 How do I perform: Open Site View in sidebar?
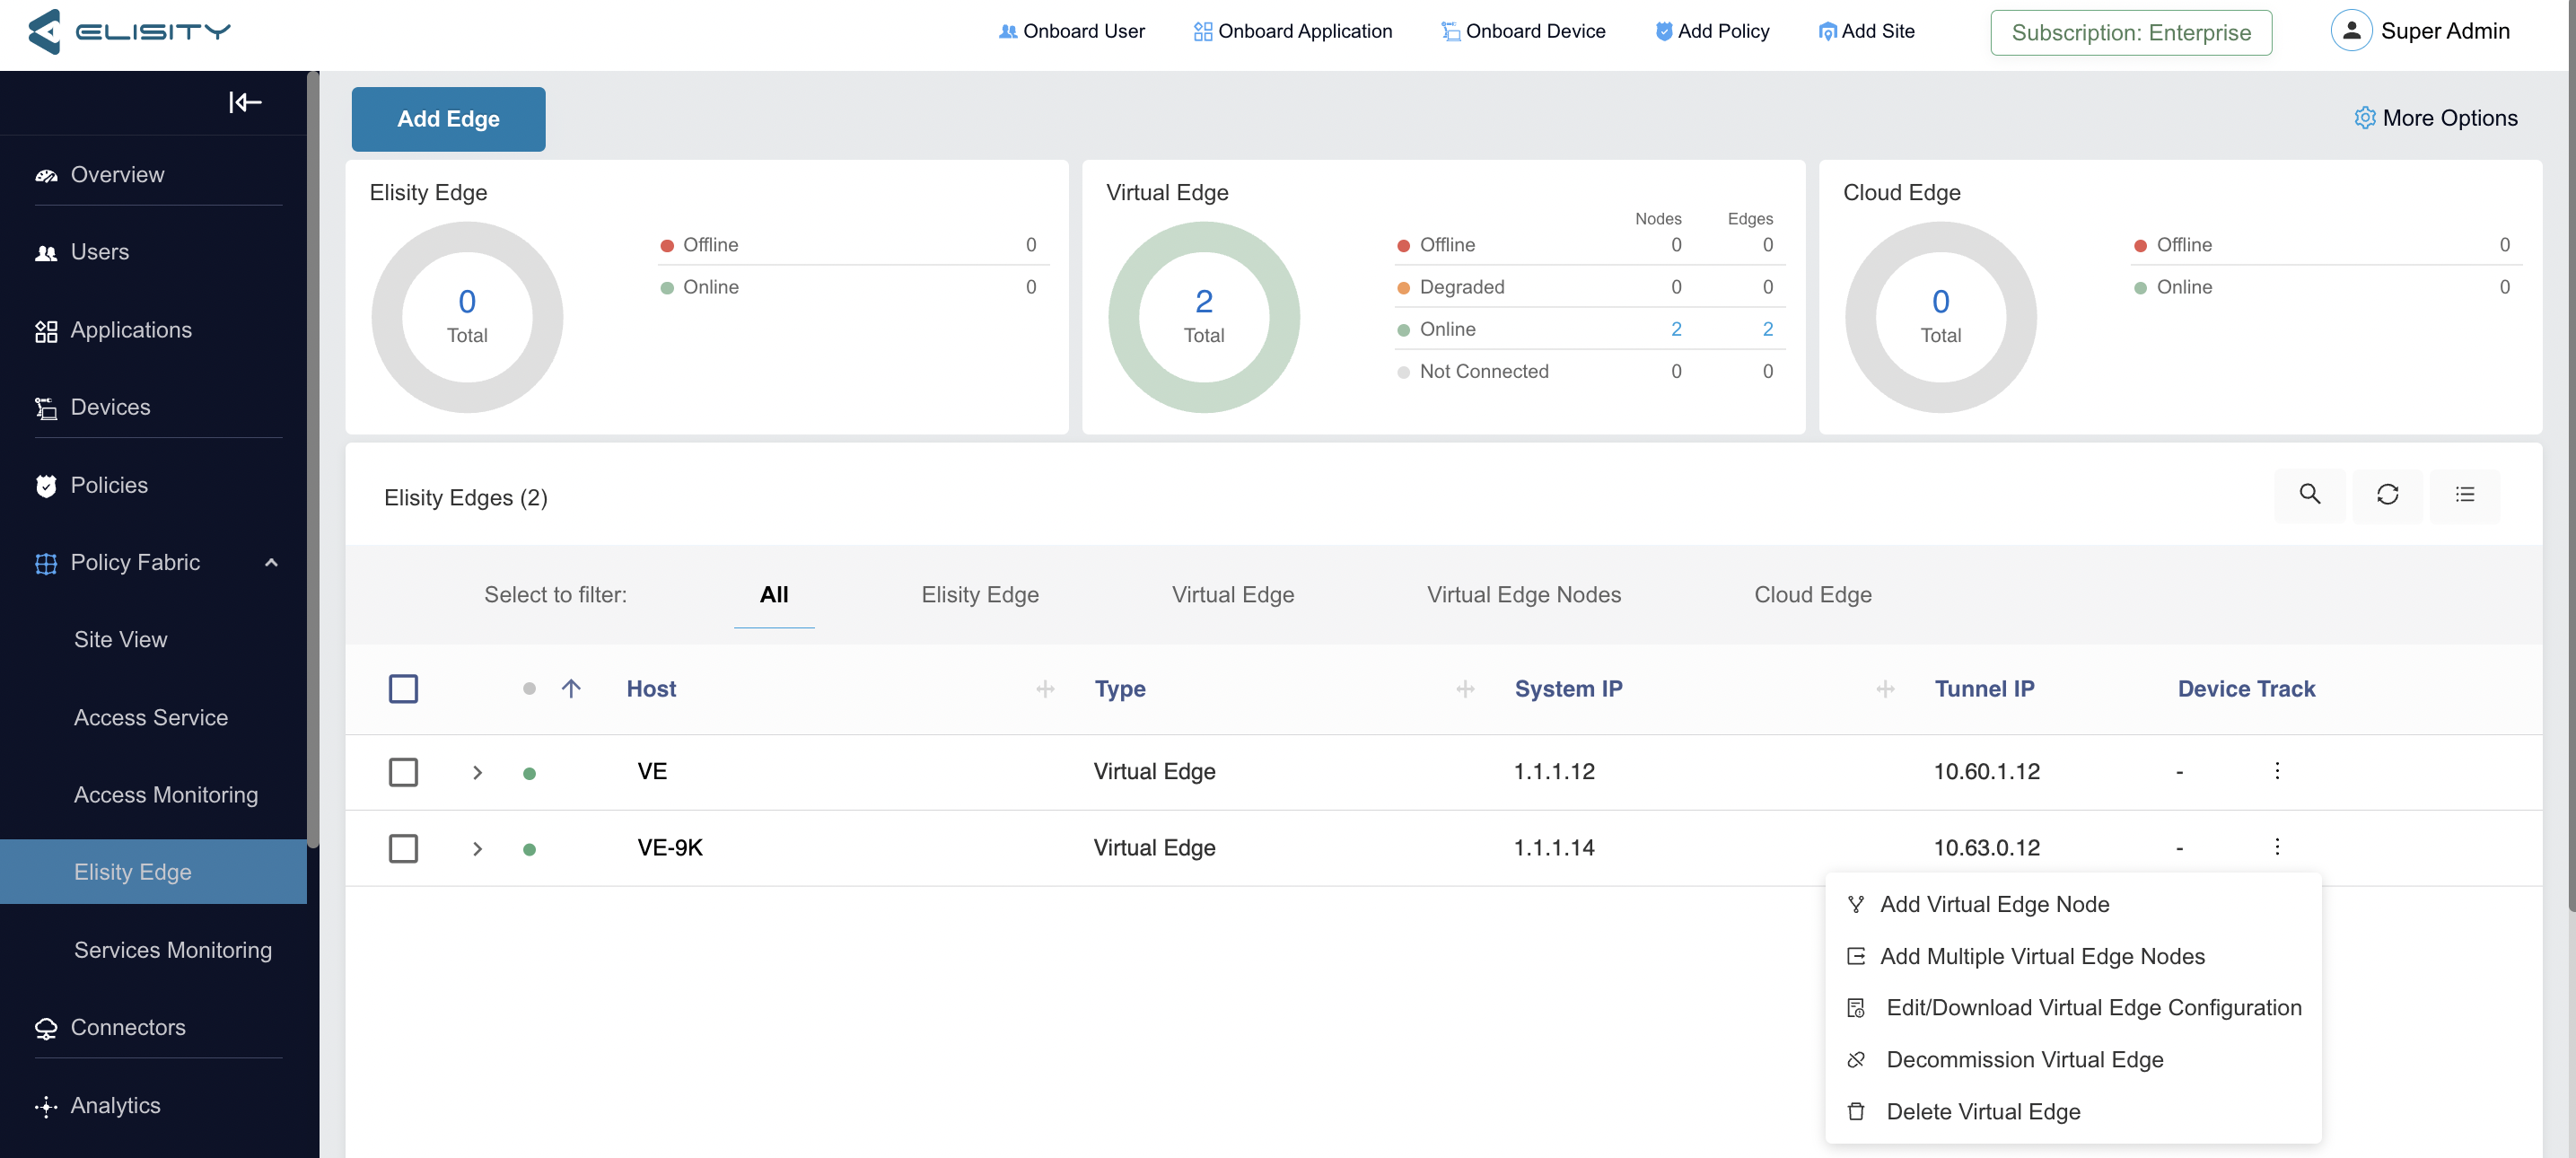121,640
